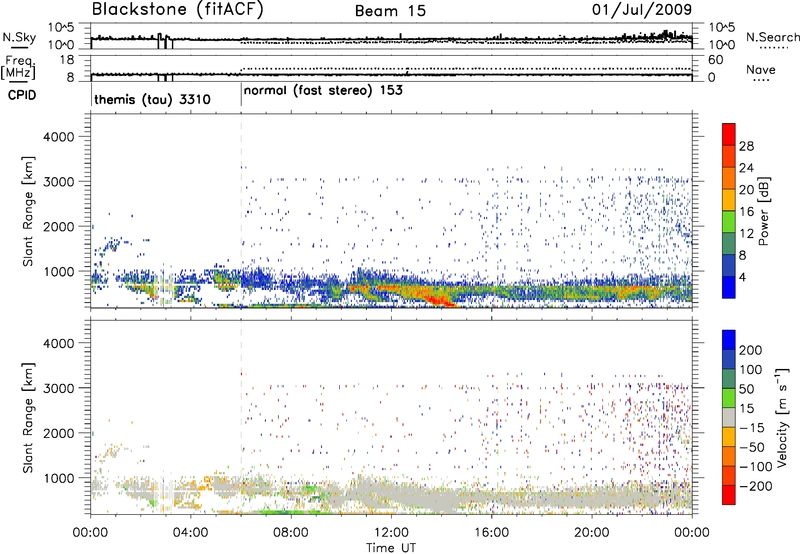Click the Power [dB] colorbar label

tap(764, 211)
